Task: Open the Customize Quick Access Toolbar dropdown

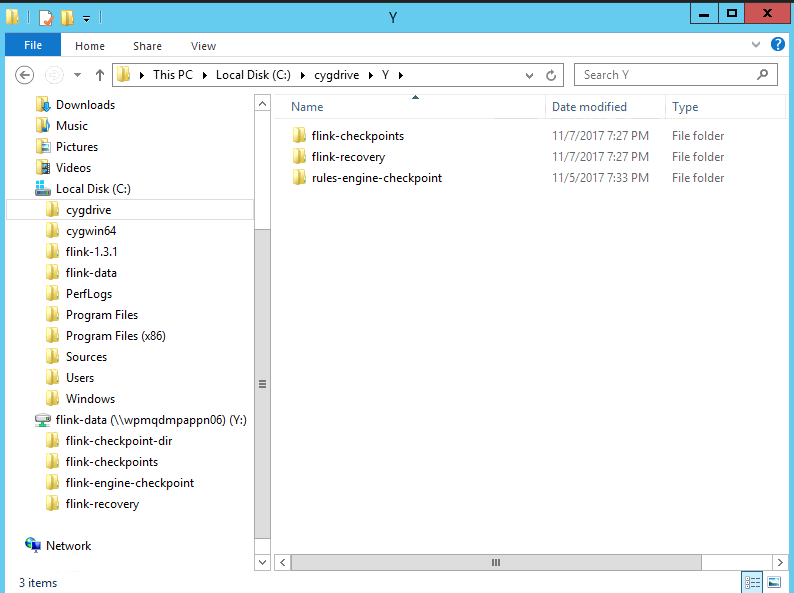Action: [87, 18]
